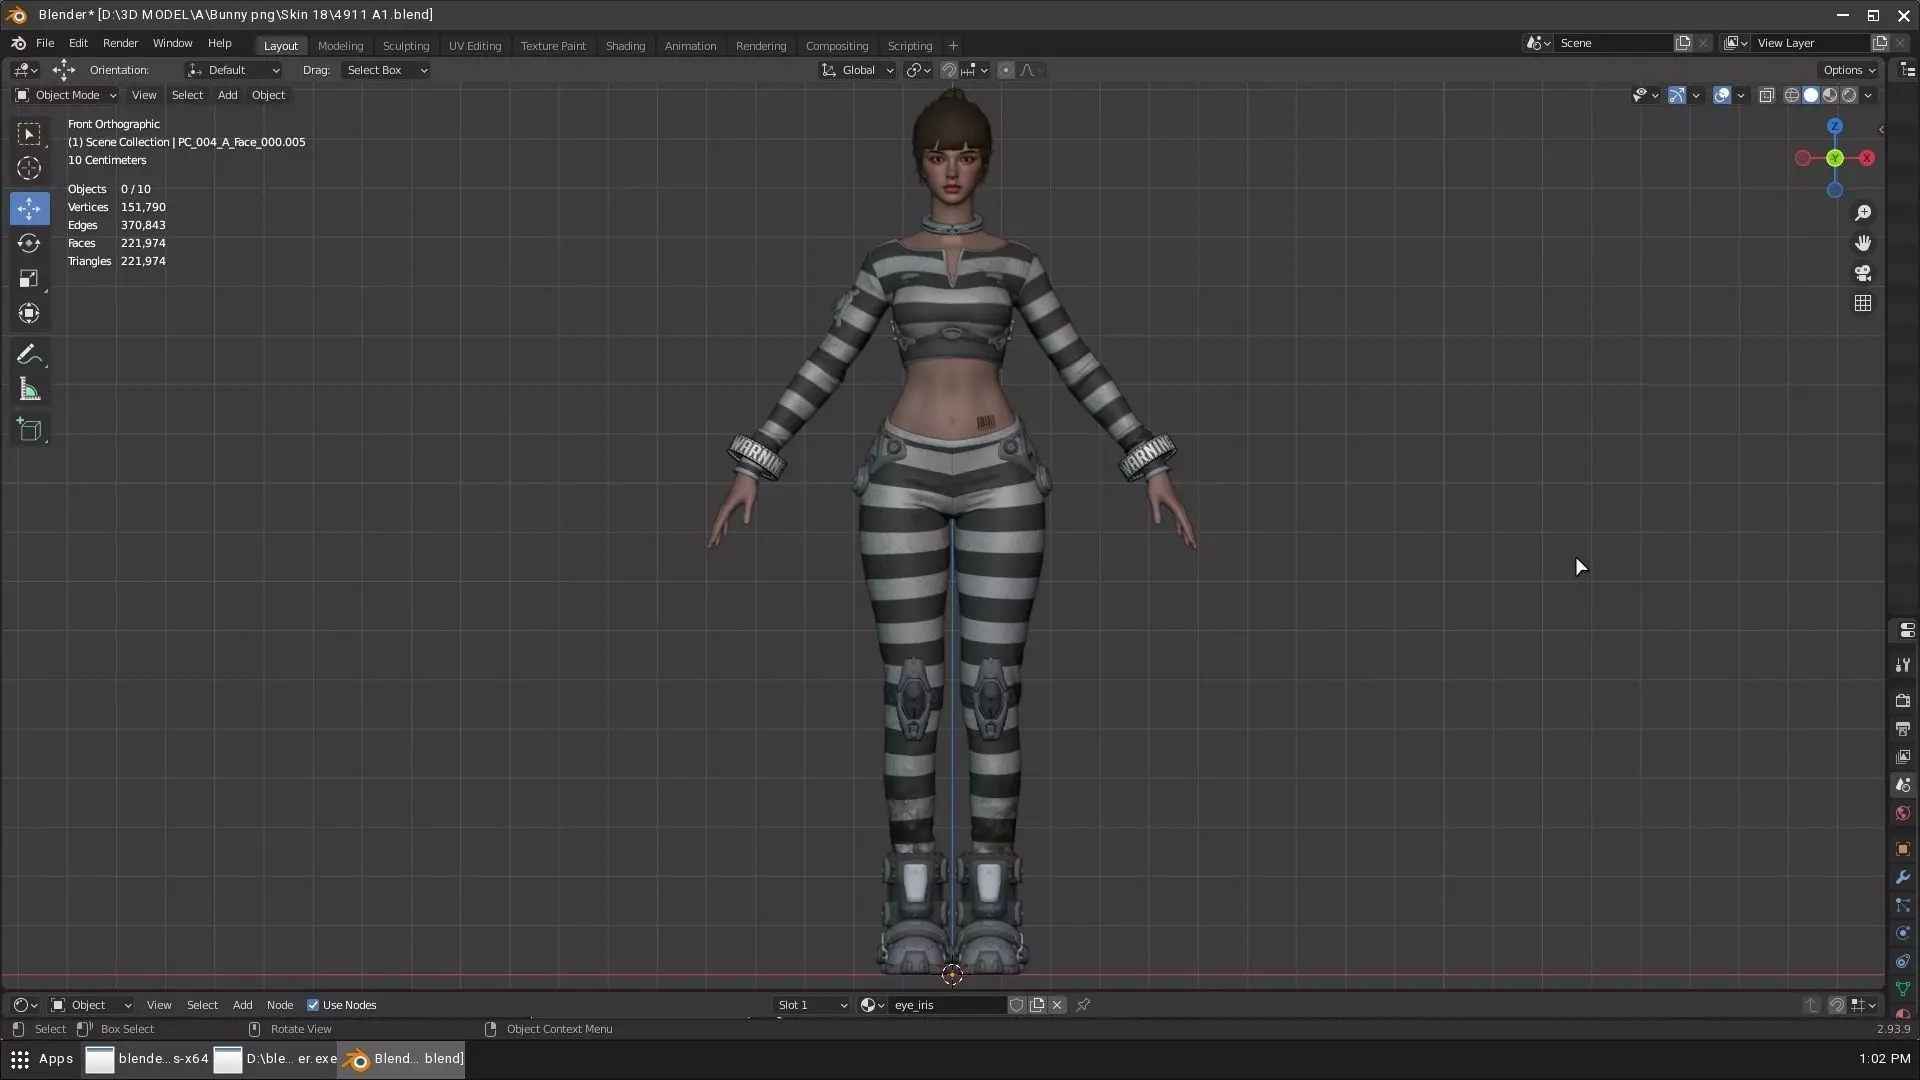Unlink the eye_iris material
Screen dimensions: 1920x1080
(x=1057, y=1005)
